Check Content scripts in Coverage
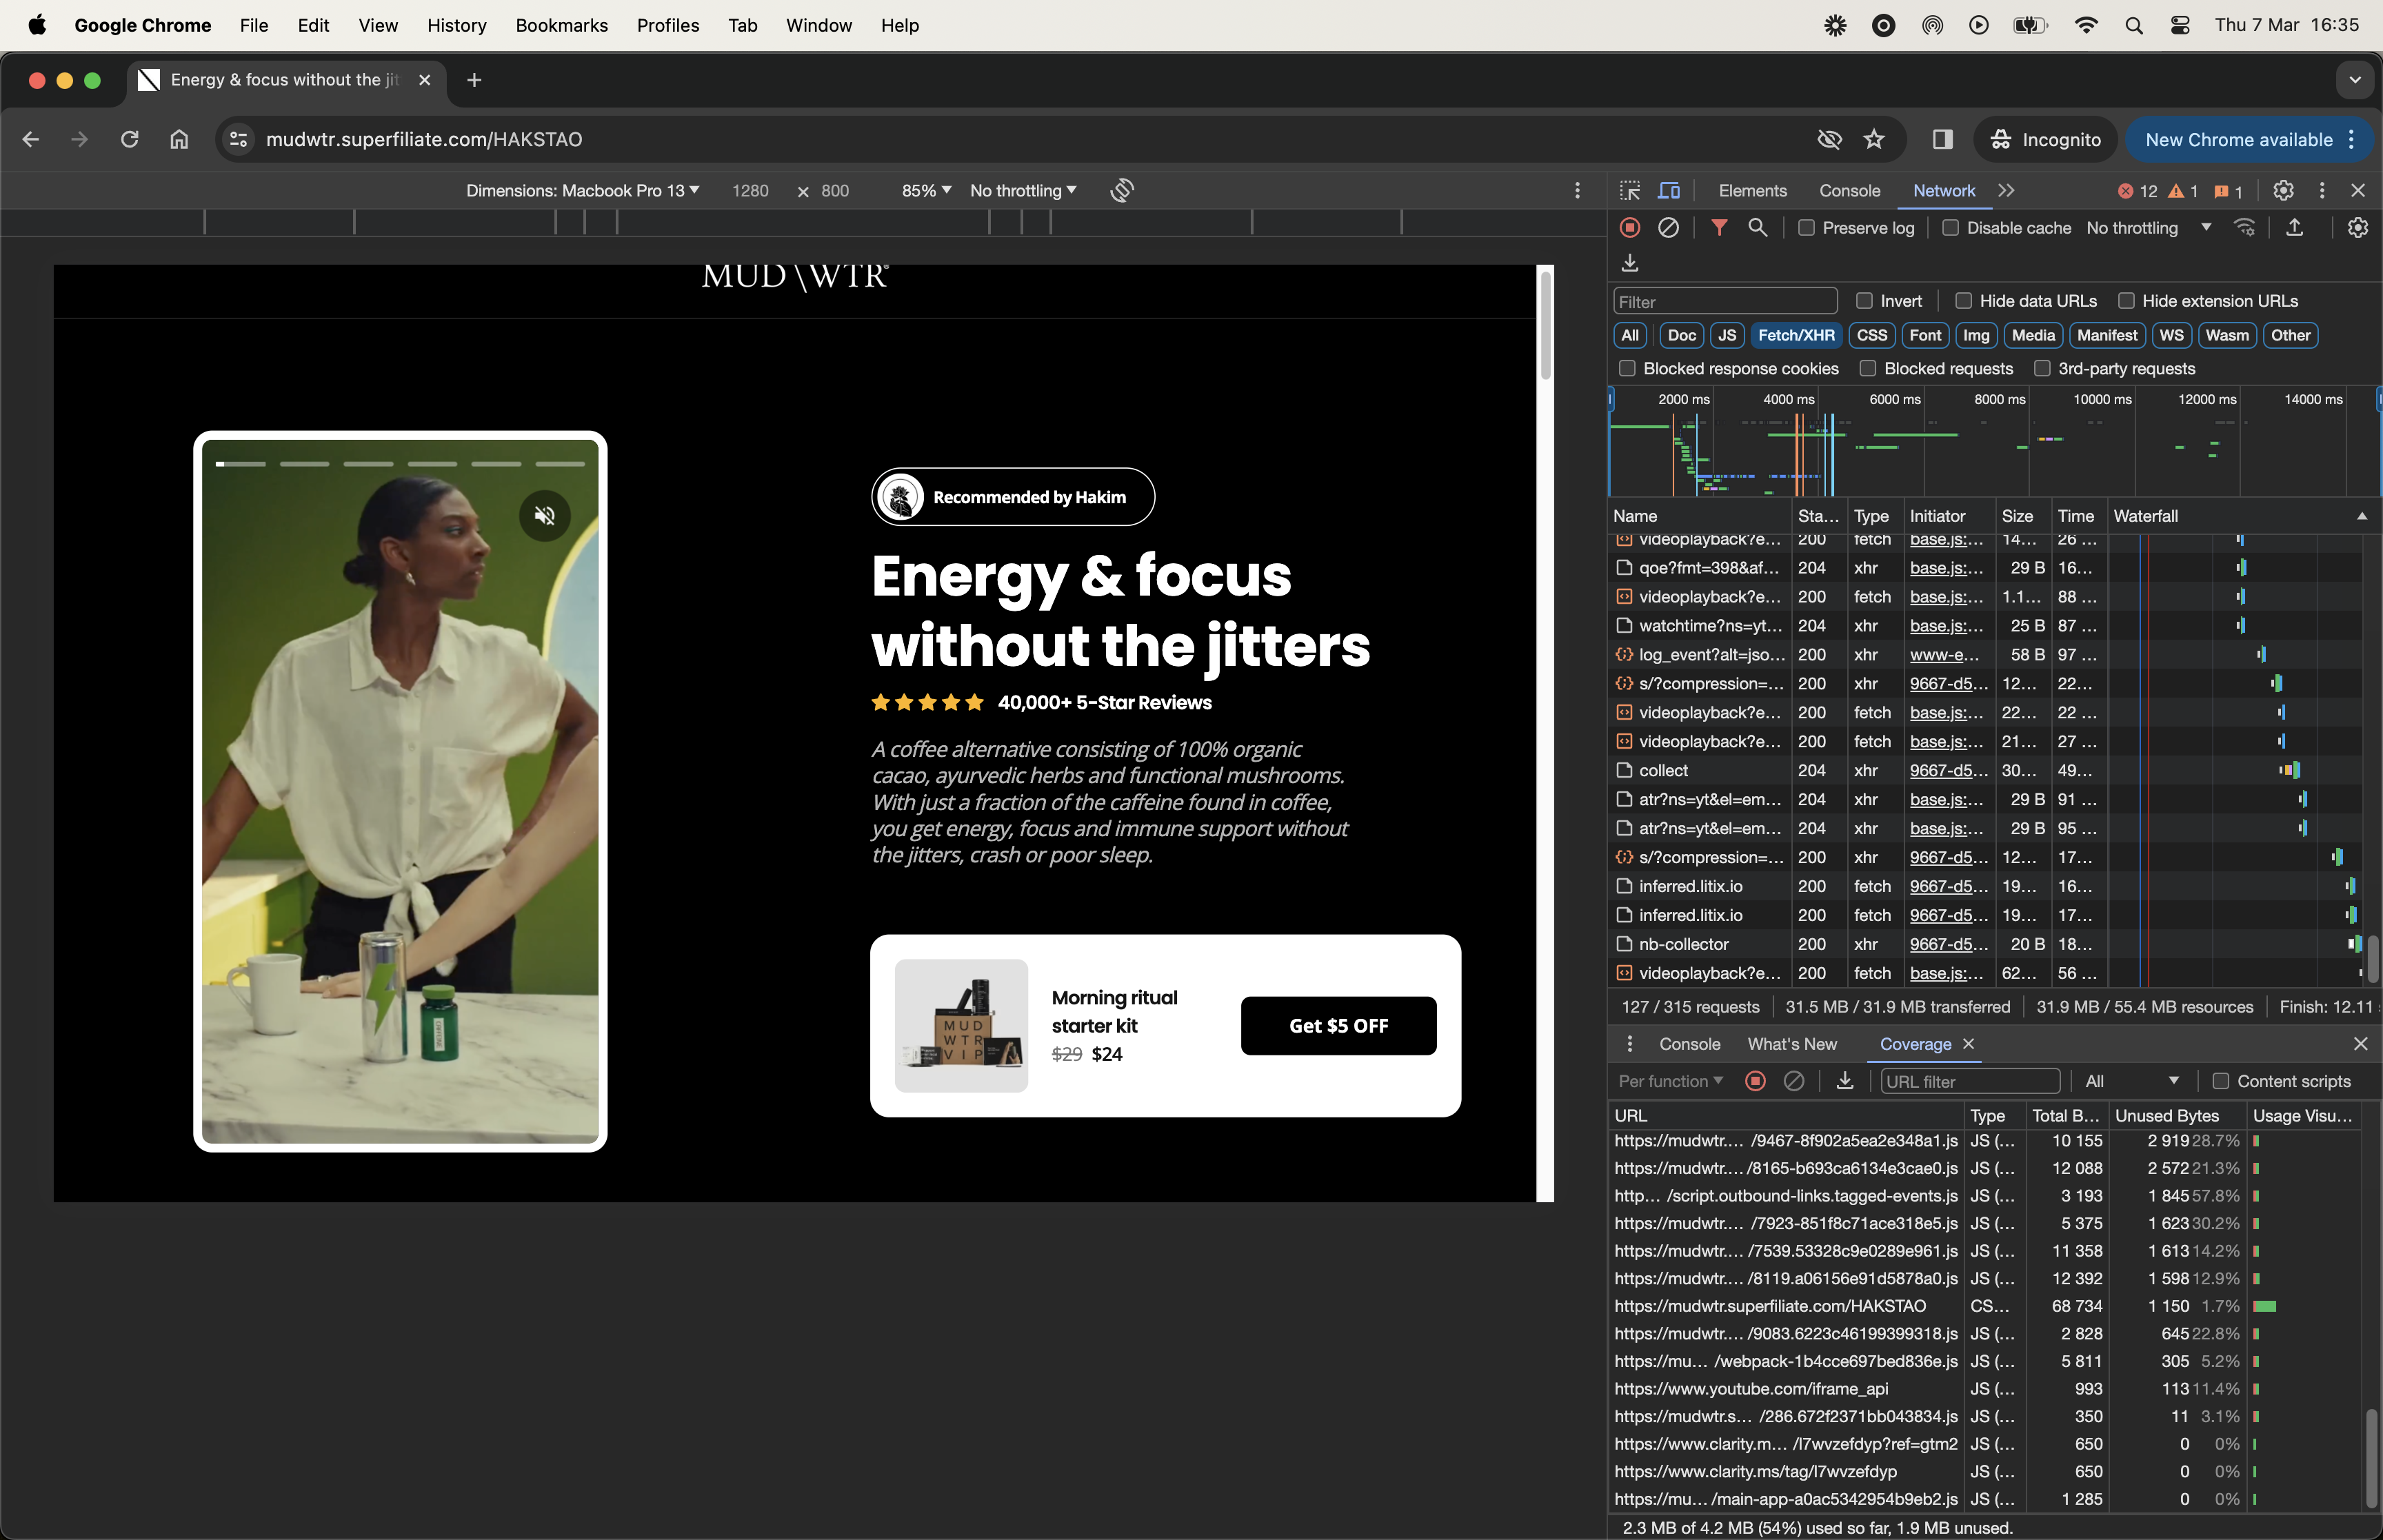This screenshot has width=2383, height=1540. (2220, 1081)
